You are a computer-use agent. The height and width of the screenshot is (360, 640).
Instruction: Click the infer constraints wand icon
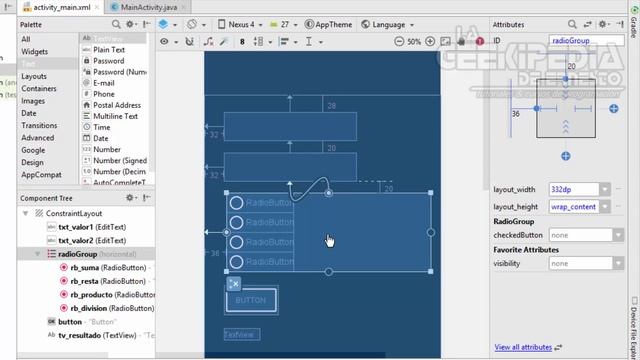224,42
